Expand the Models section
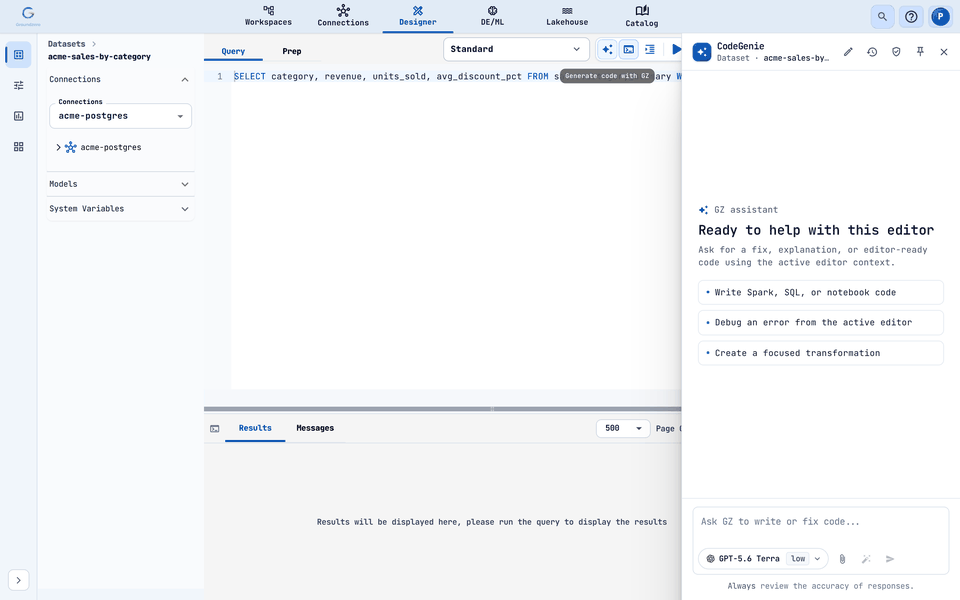 [120, 184]
